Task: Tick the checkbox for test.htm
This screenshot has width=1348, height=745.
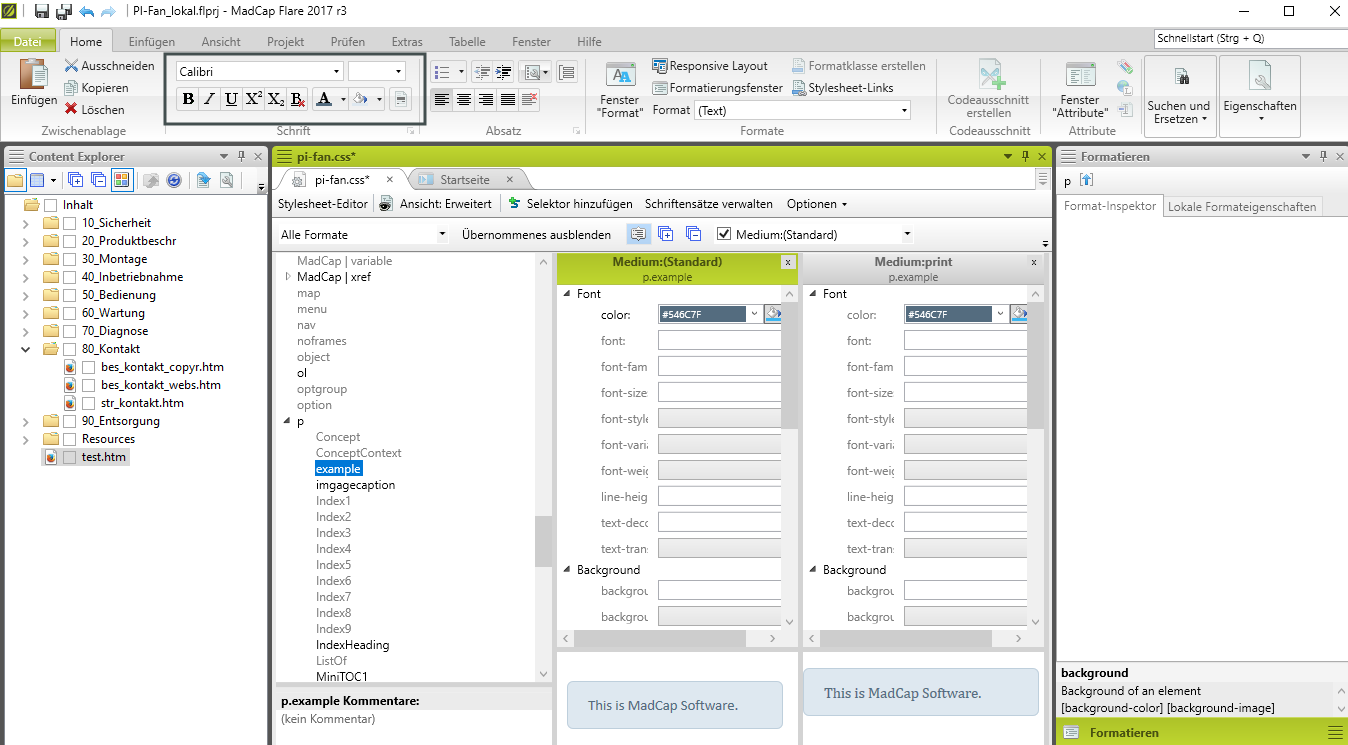Action: pos(69,457)
